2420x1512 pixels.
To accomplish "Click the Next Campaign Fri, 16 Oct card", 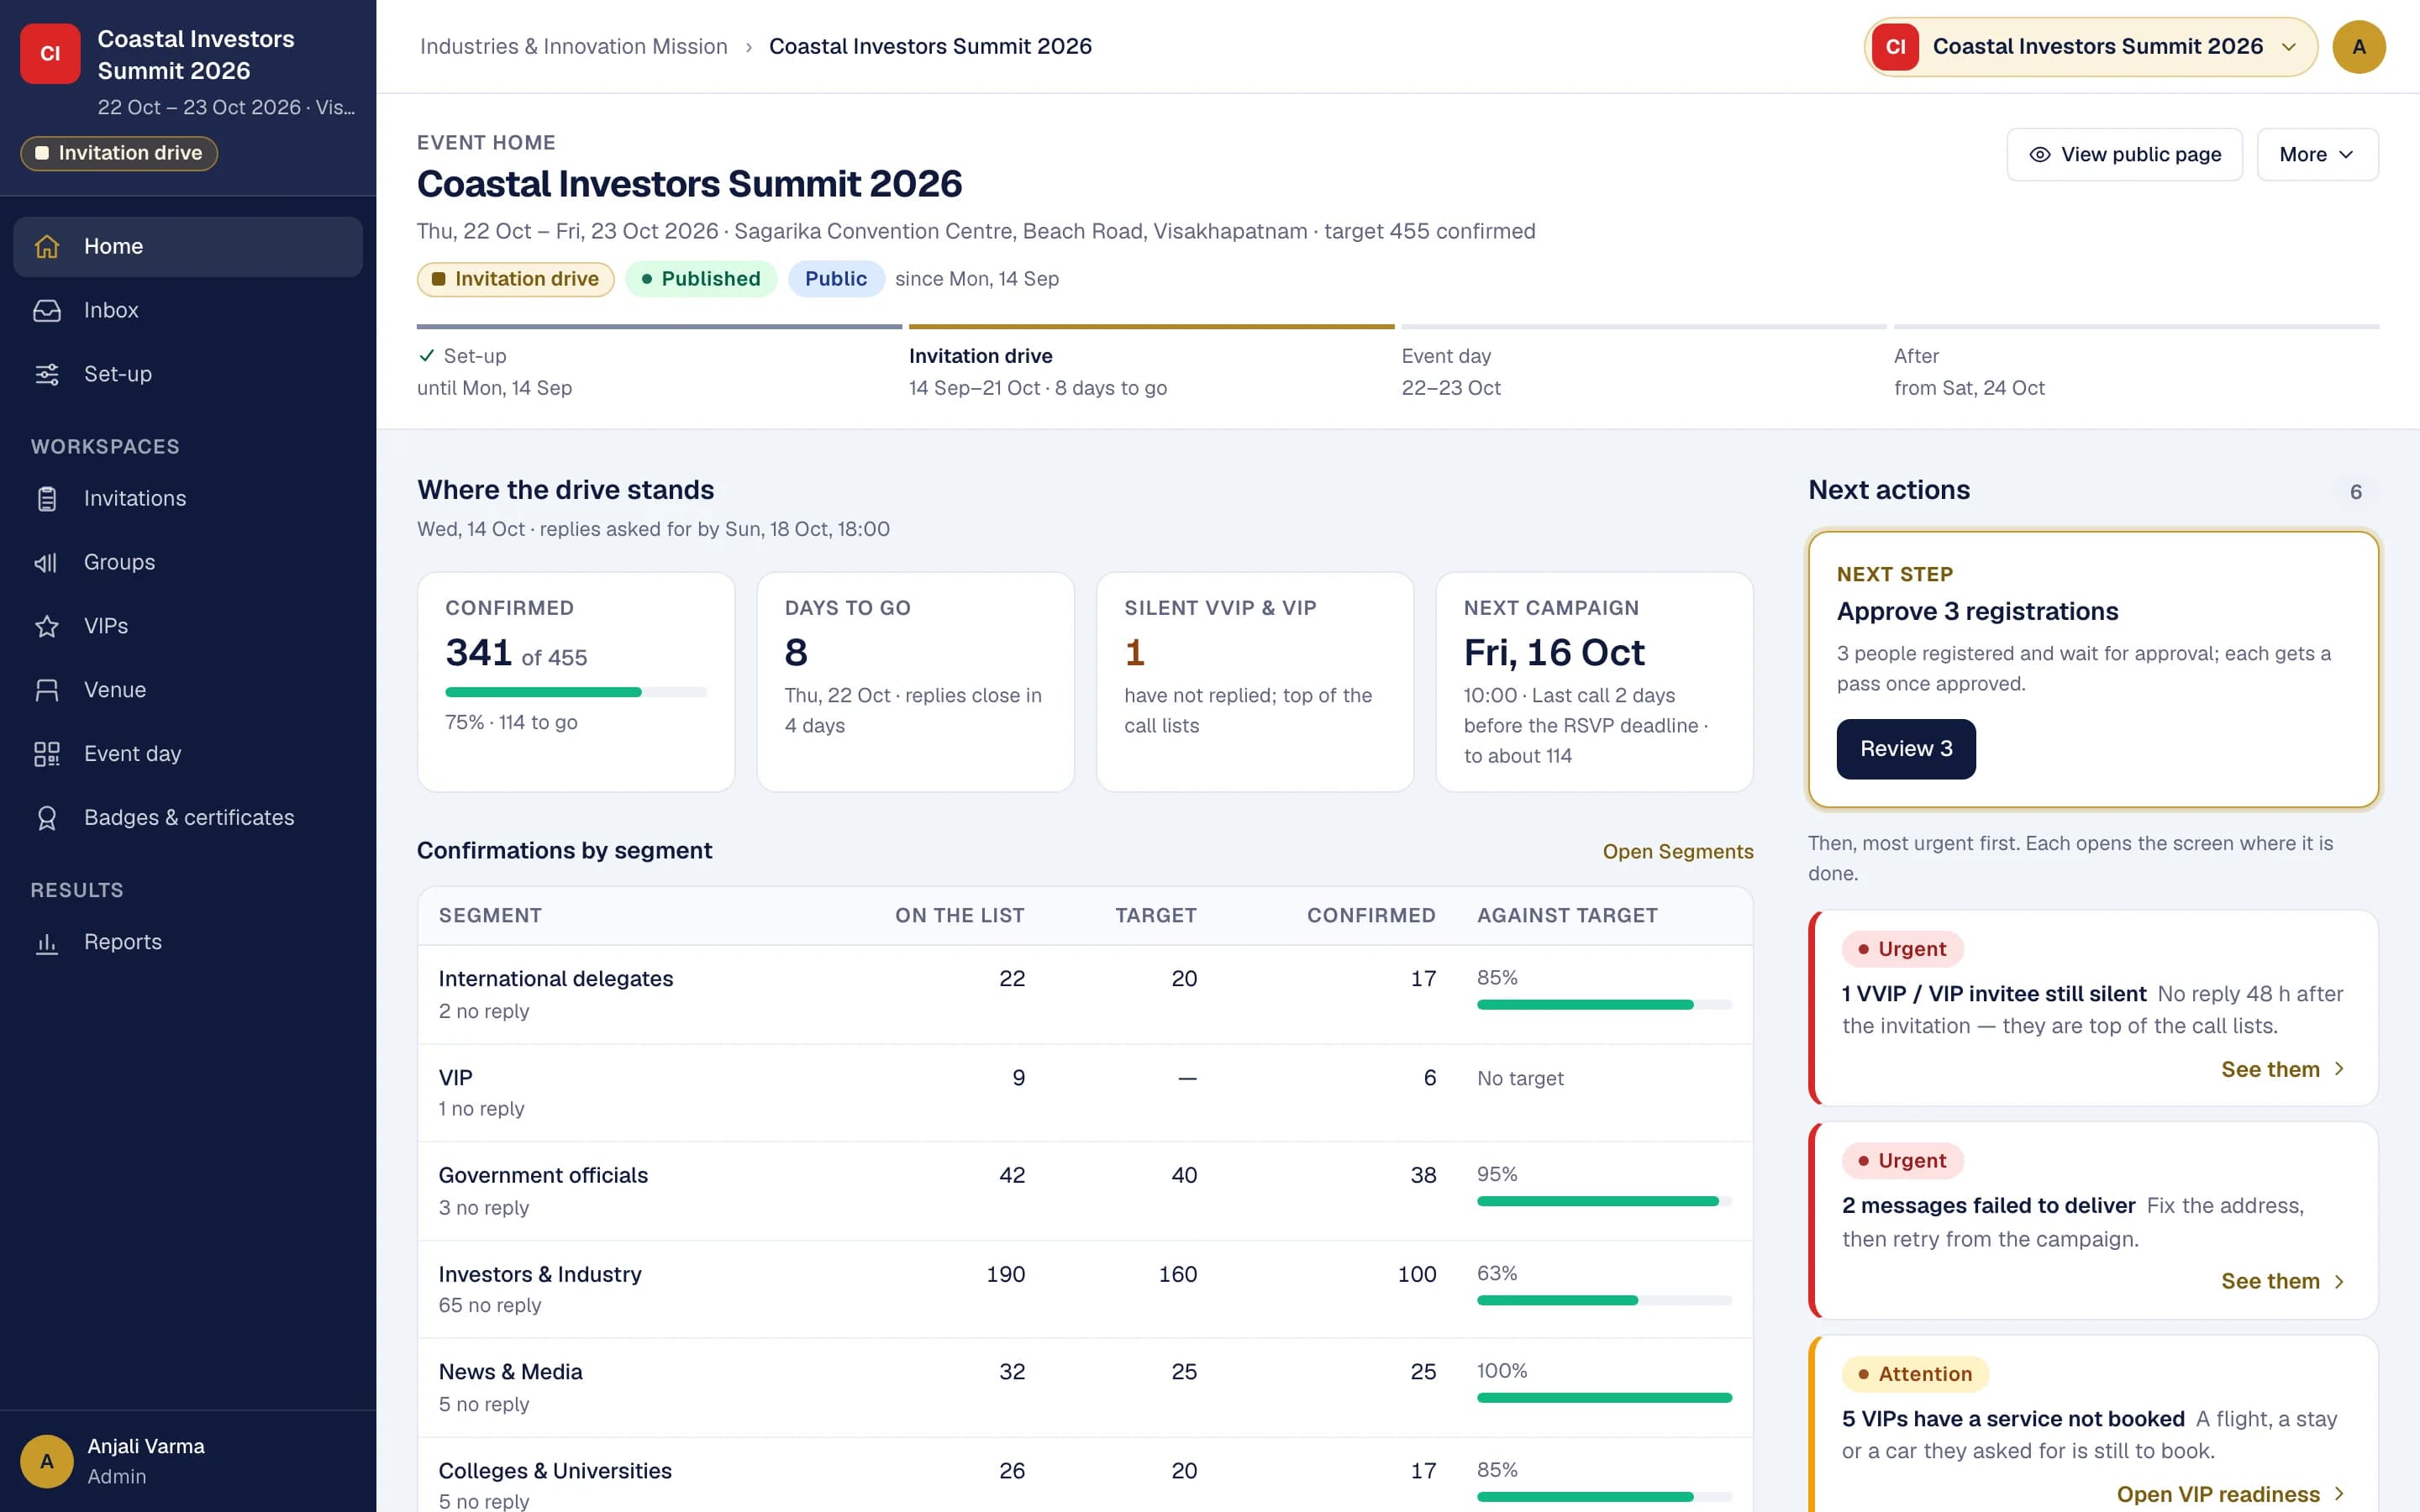I will [x=1594, y=682].
